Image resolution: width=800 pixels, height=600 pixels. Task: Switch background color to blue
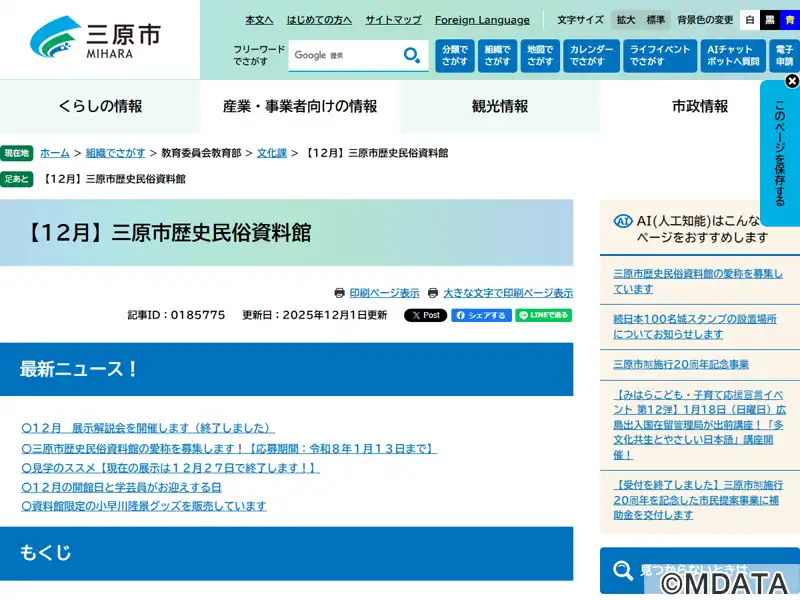coord(789,20)
